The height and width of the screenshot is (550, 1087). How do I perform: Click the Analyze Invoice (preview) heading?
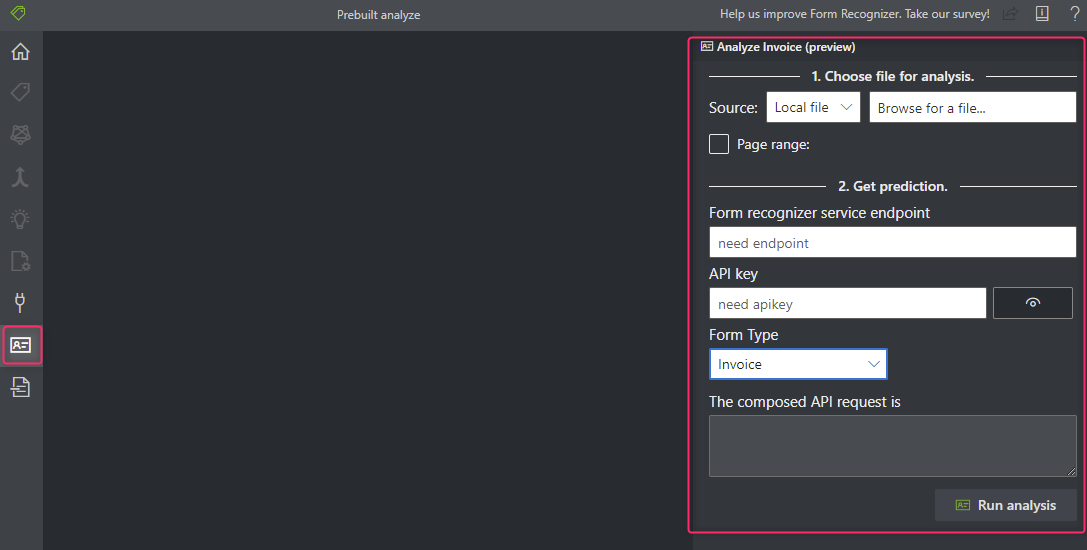(786, 47)
